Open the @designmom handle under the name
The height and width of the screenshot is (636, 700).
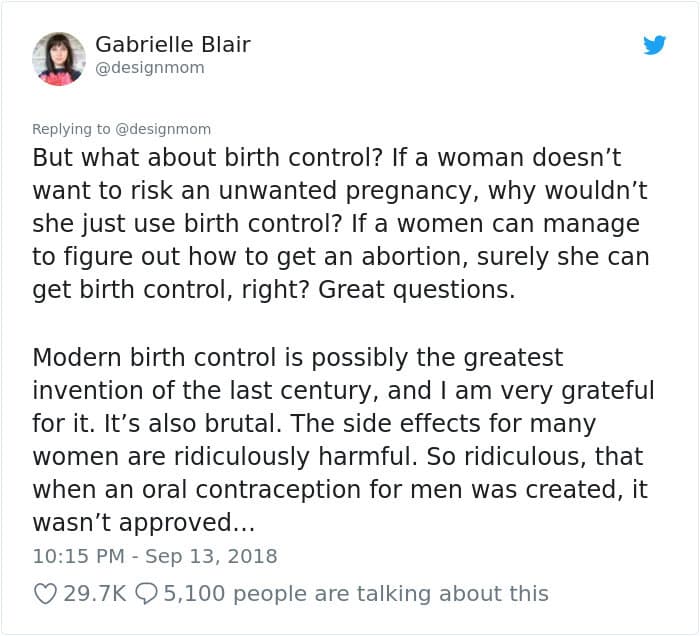(x=150, y=68)
